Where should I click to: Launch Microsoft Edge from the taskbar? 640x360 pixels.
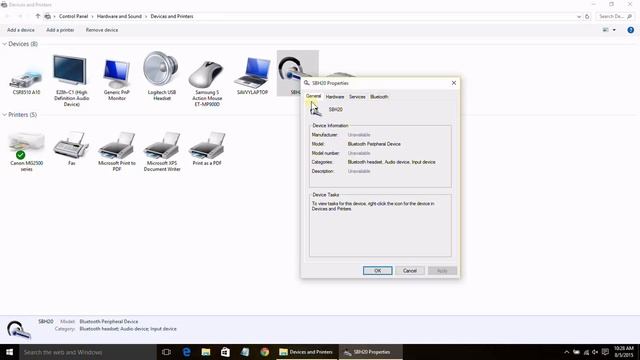coord(186,352)
